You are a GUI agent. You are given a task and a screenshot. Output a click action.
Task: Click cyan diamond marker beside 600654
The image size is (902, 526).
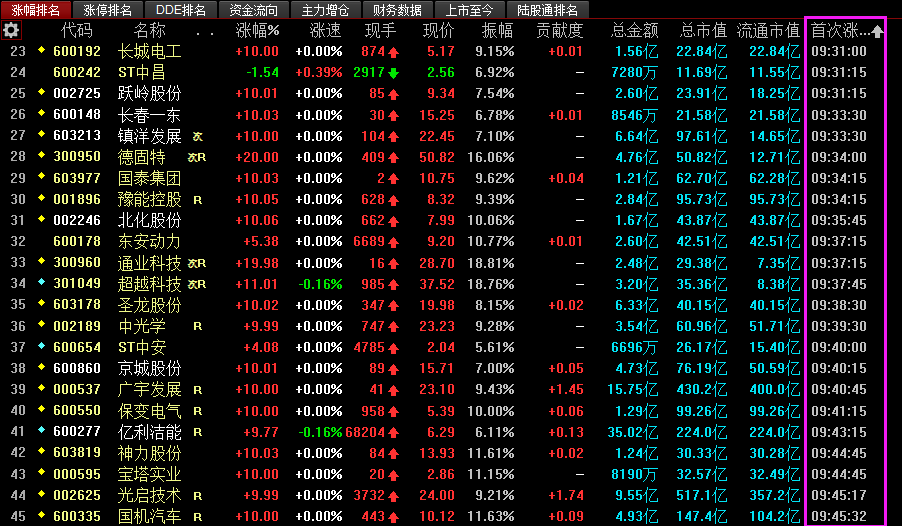click(41, 346)
